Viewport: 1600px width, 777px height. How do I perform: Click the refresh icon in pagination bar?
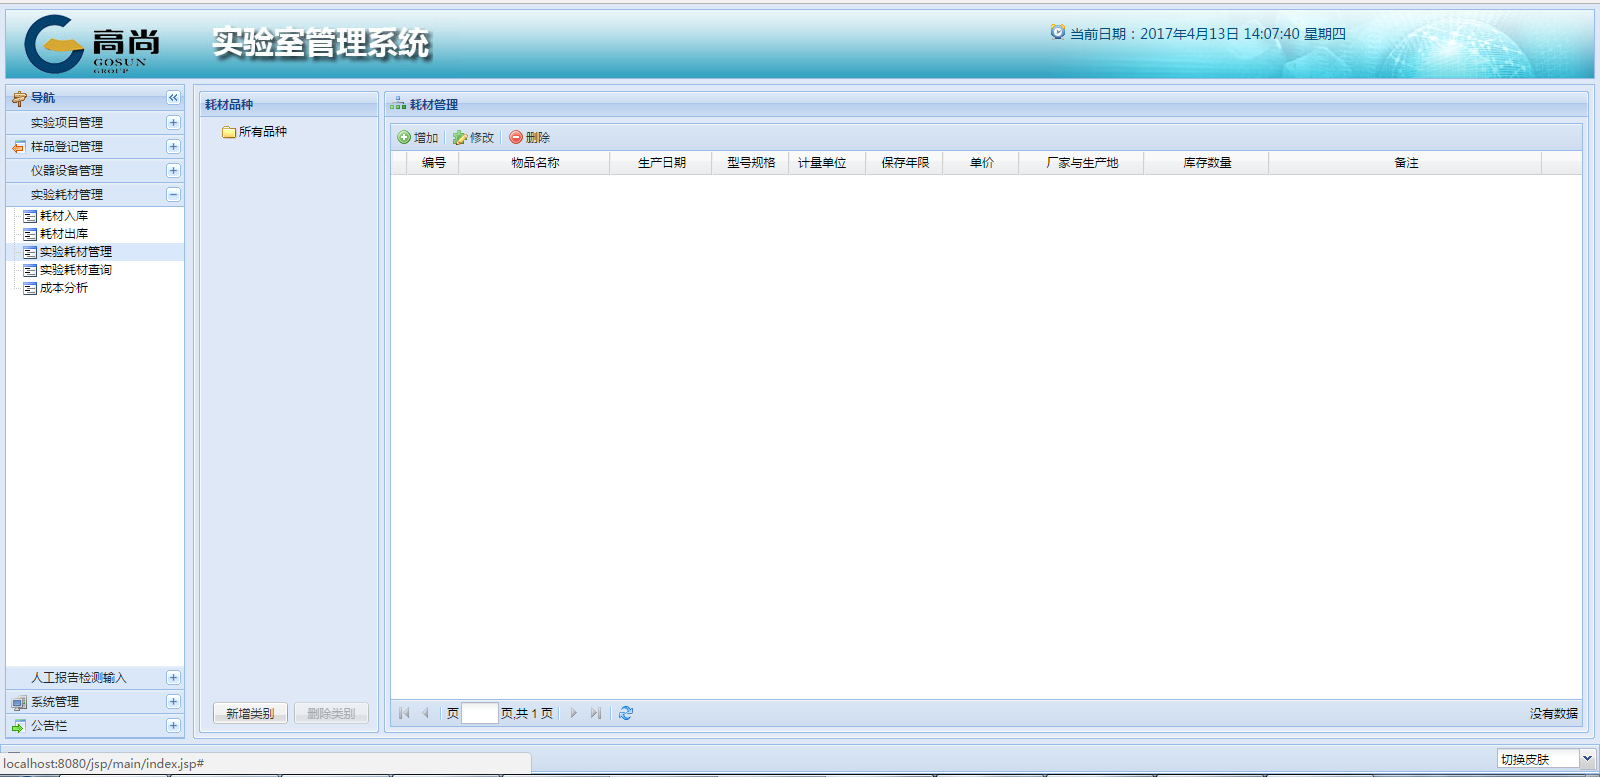[x=626, y=713]
